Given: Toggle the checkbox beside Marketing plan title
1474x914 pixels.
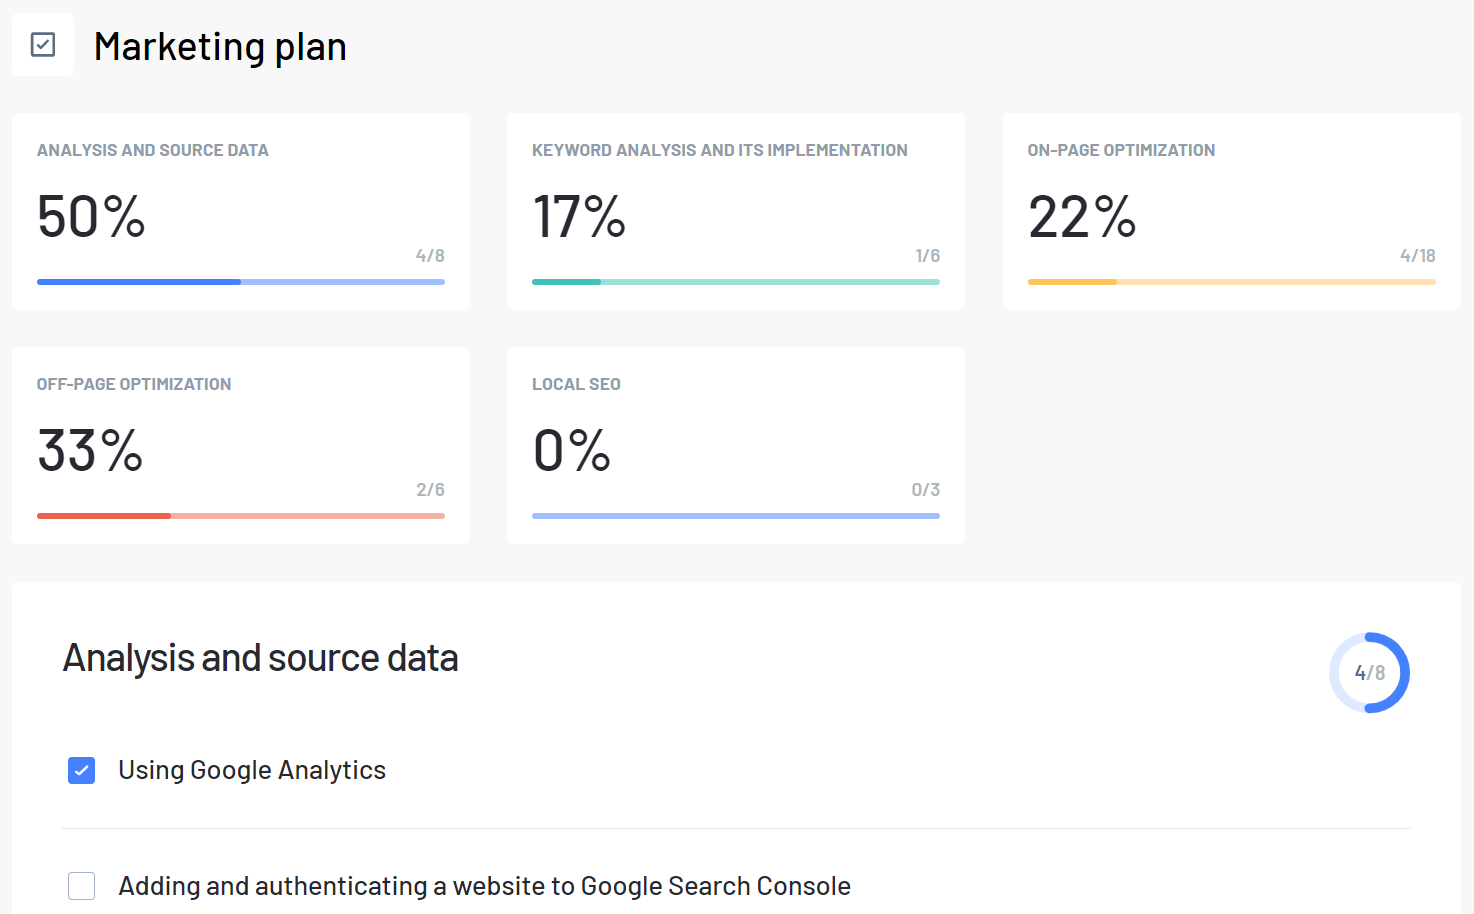Looking at the screenshot, I should 42,44.
